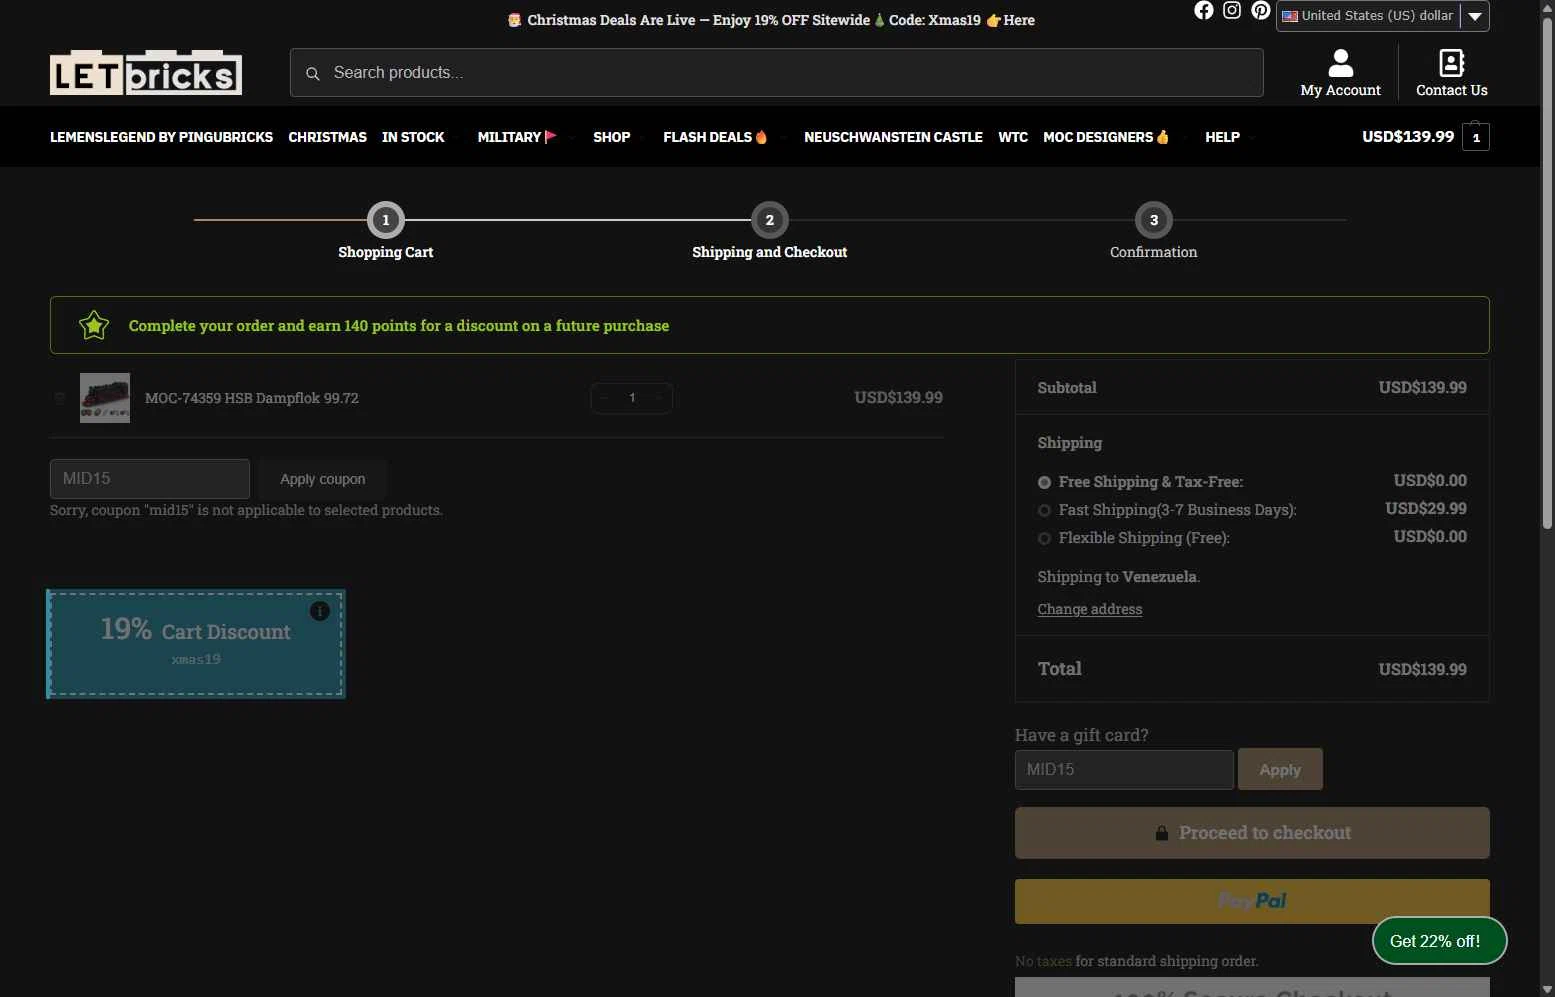Click the quantity field showing 1
This screenshot has width=1555, height=997.
coord(632,398)
